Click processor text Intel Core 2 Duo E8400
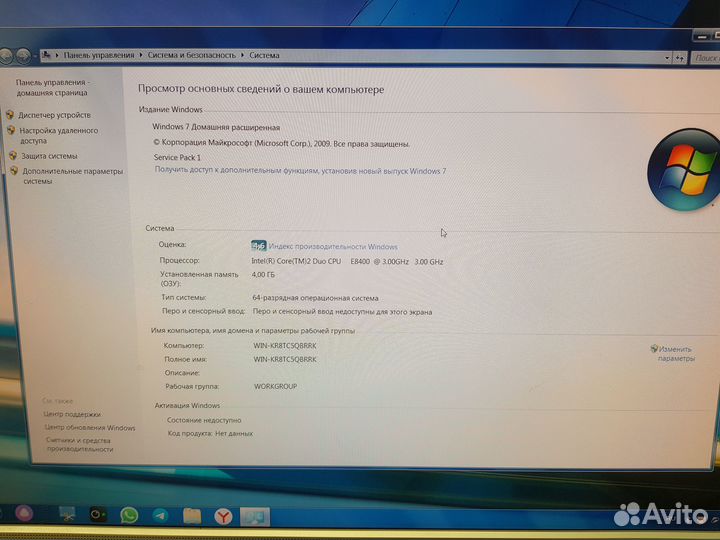Image resolution: width=720 pixels, height=540 pixels. pyautogui.click(x=347, y=261)
